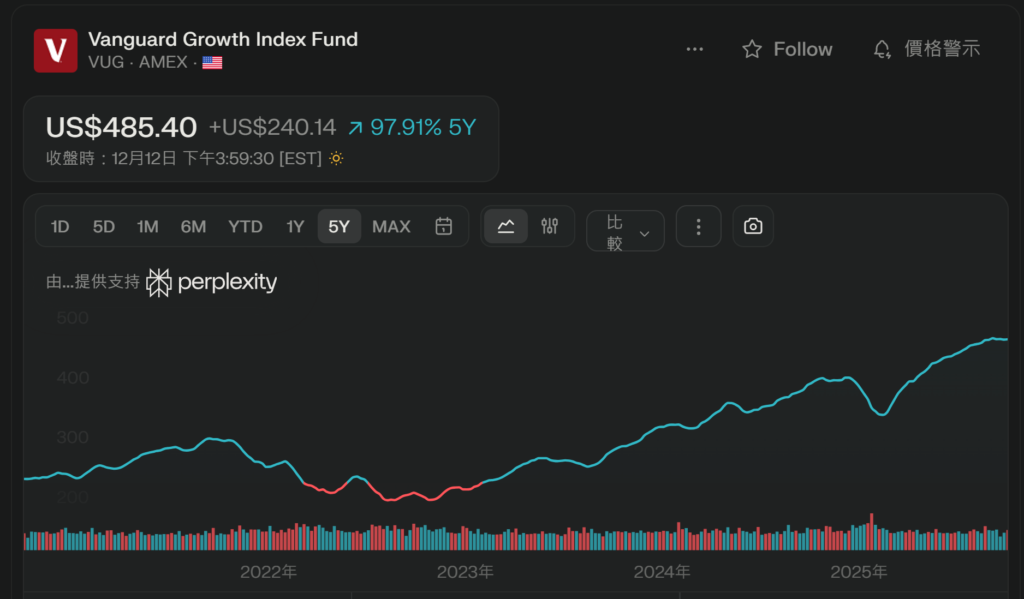This screenshot has width=1024, height=599.
Task: Select the 1D time range
Action: [60, 227]
